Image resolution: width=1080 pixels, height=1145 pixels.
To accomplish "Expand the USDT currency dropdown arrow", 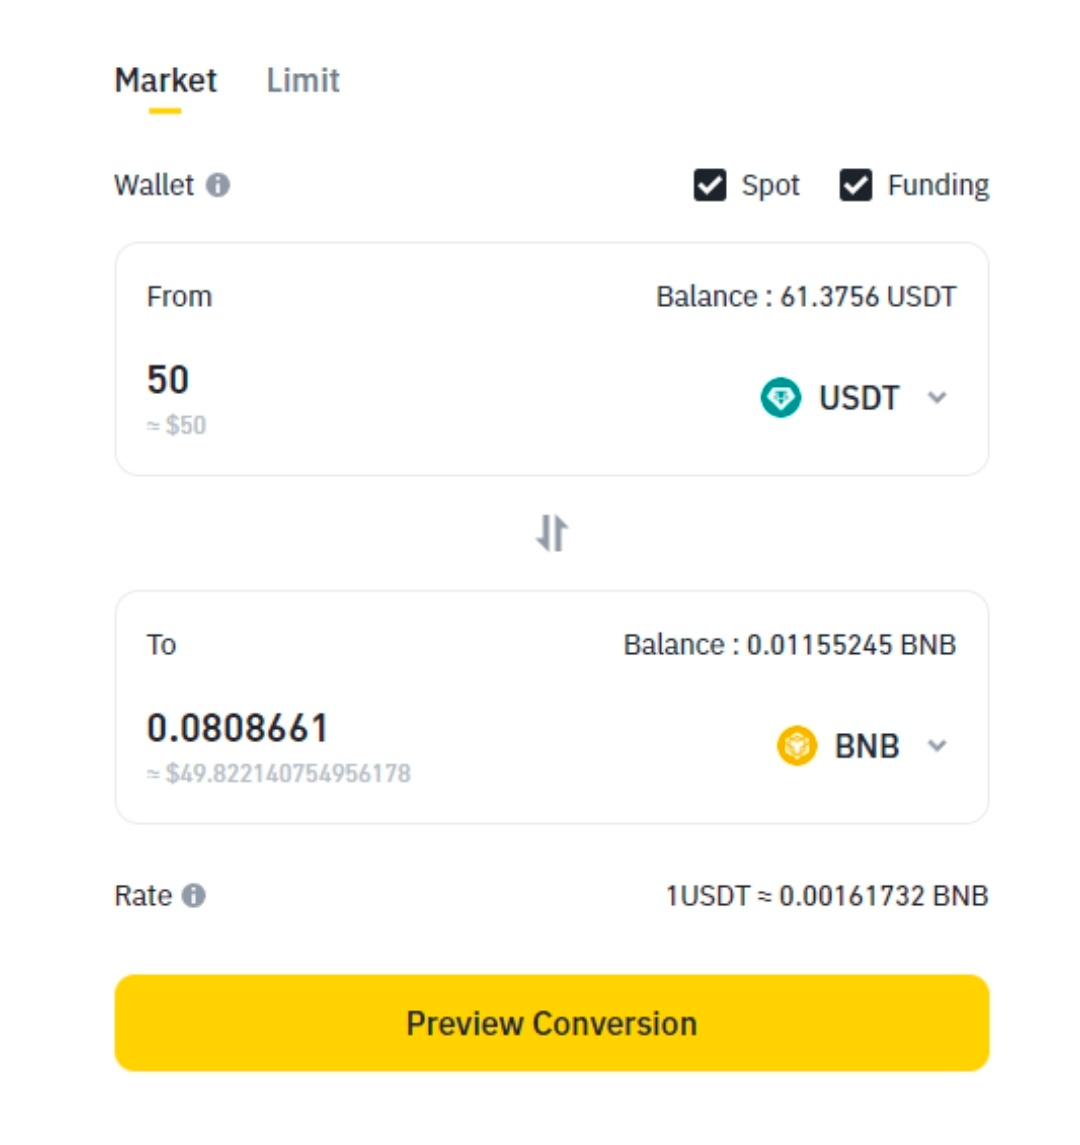I will click(937, 398).
